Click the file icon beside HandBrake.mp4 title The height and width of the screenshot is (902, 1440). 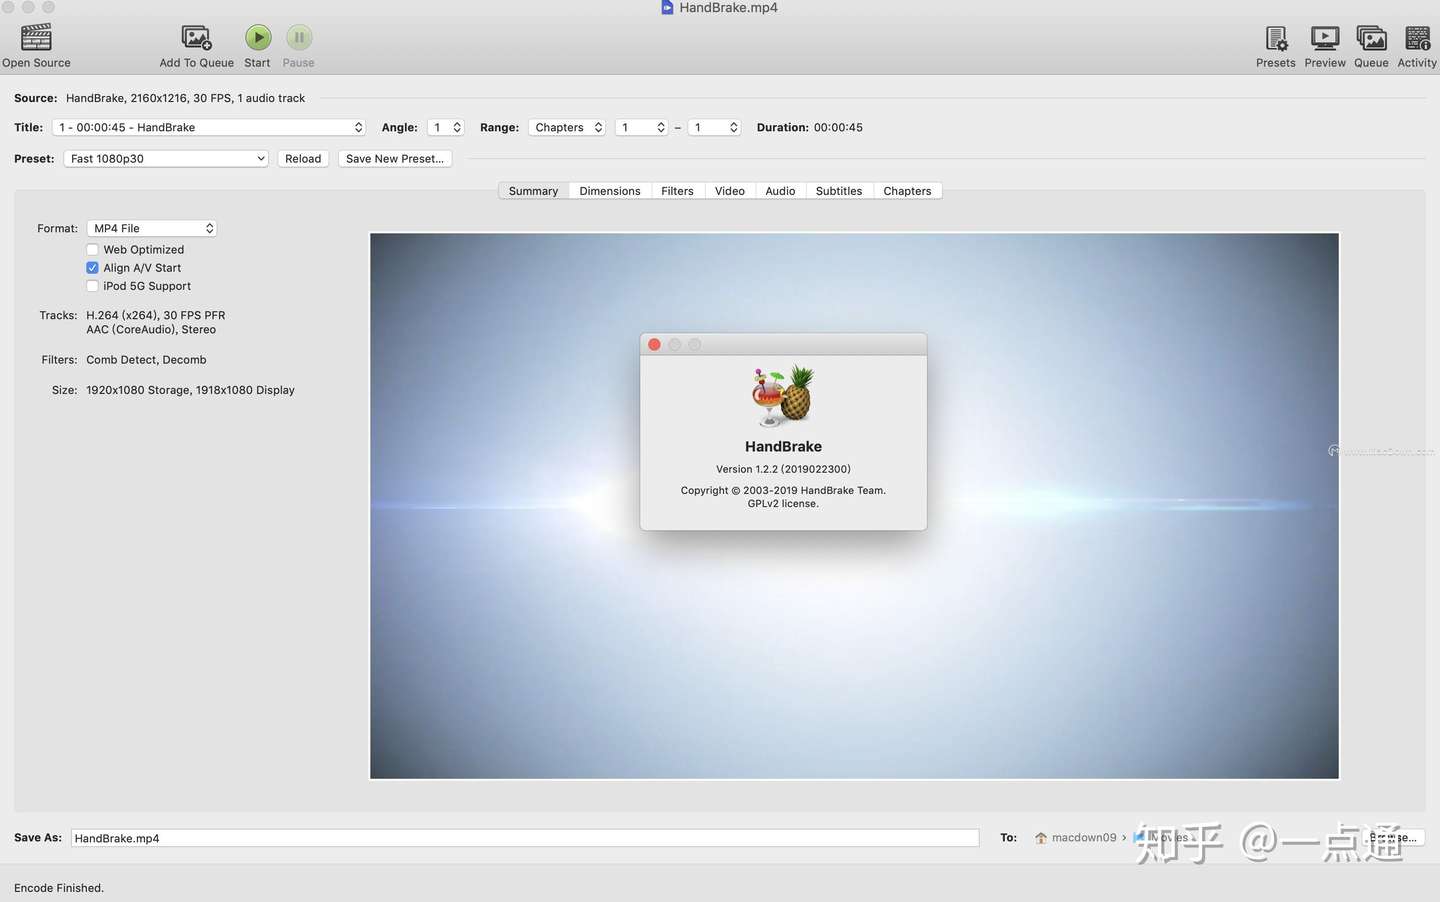click(667, 8)
